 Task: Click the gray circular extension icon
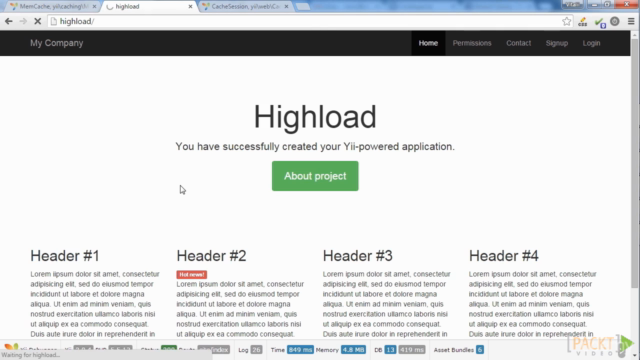click(x=615, y=21)
